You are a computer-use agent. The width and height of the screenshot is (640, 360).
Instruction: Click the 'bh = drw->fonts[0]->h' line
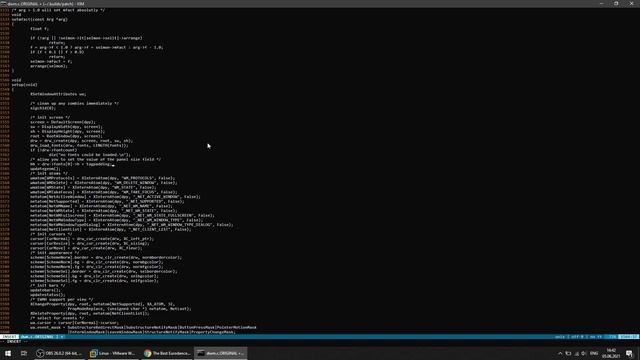[71, 164]
